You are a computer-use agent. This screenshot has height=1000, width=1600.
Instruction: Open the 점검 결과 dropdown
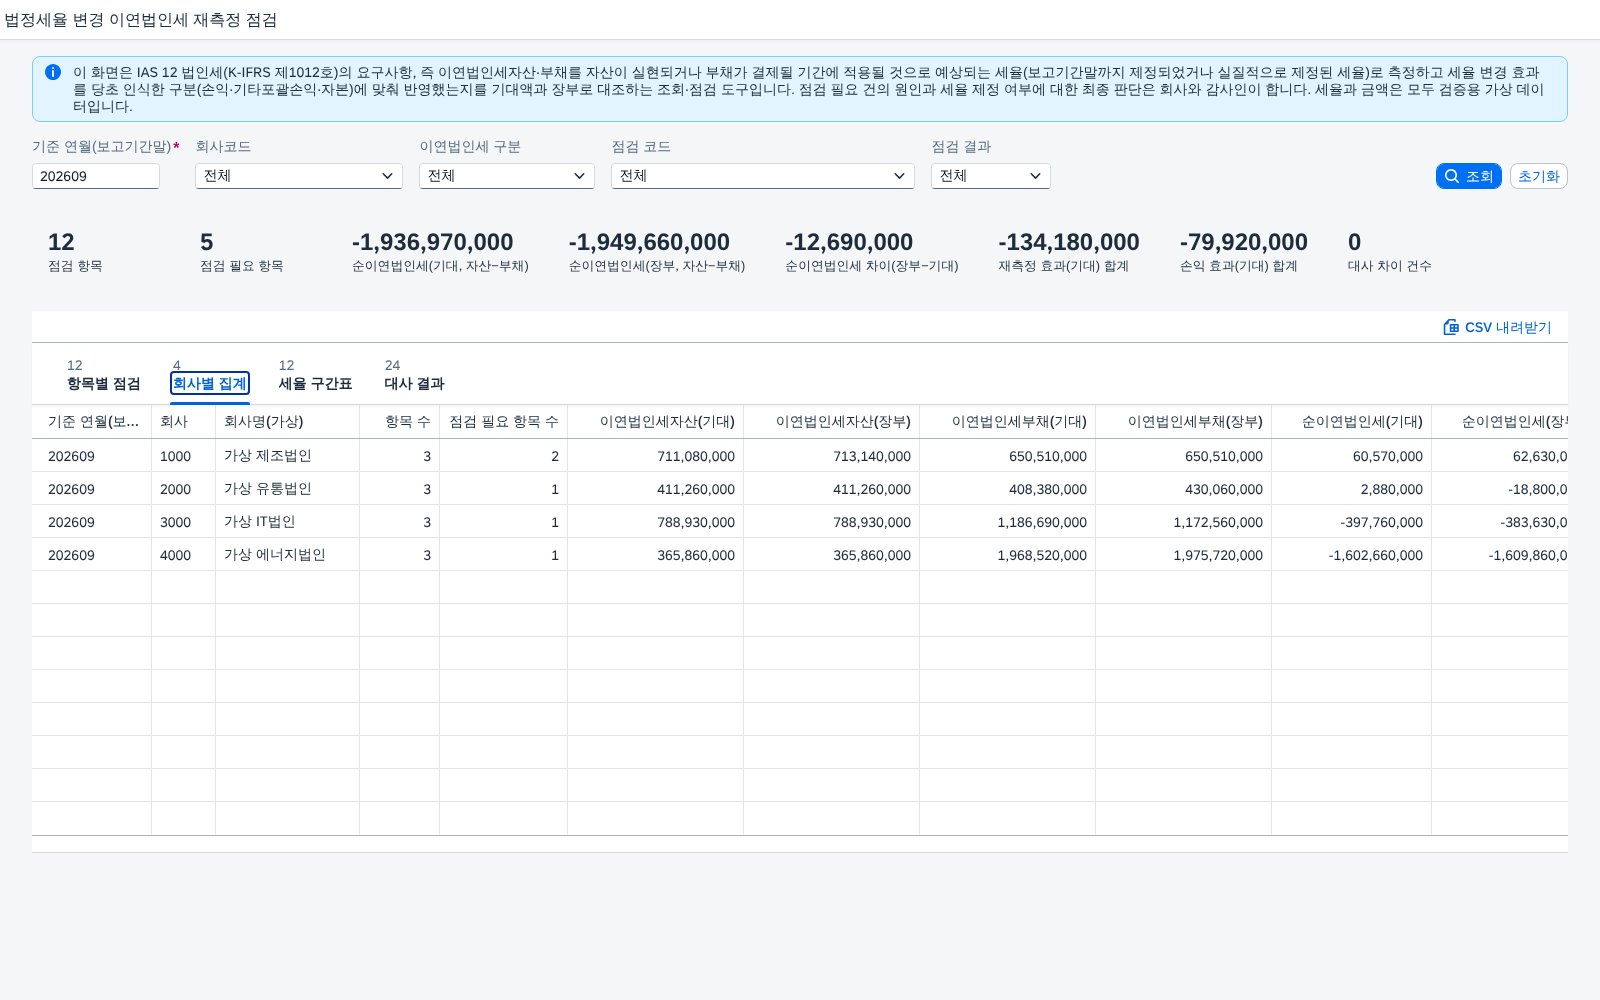[991, 176]
